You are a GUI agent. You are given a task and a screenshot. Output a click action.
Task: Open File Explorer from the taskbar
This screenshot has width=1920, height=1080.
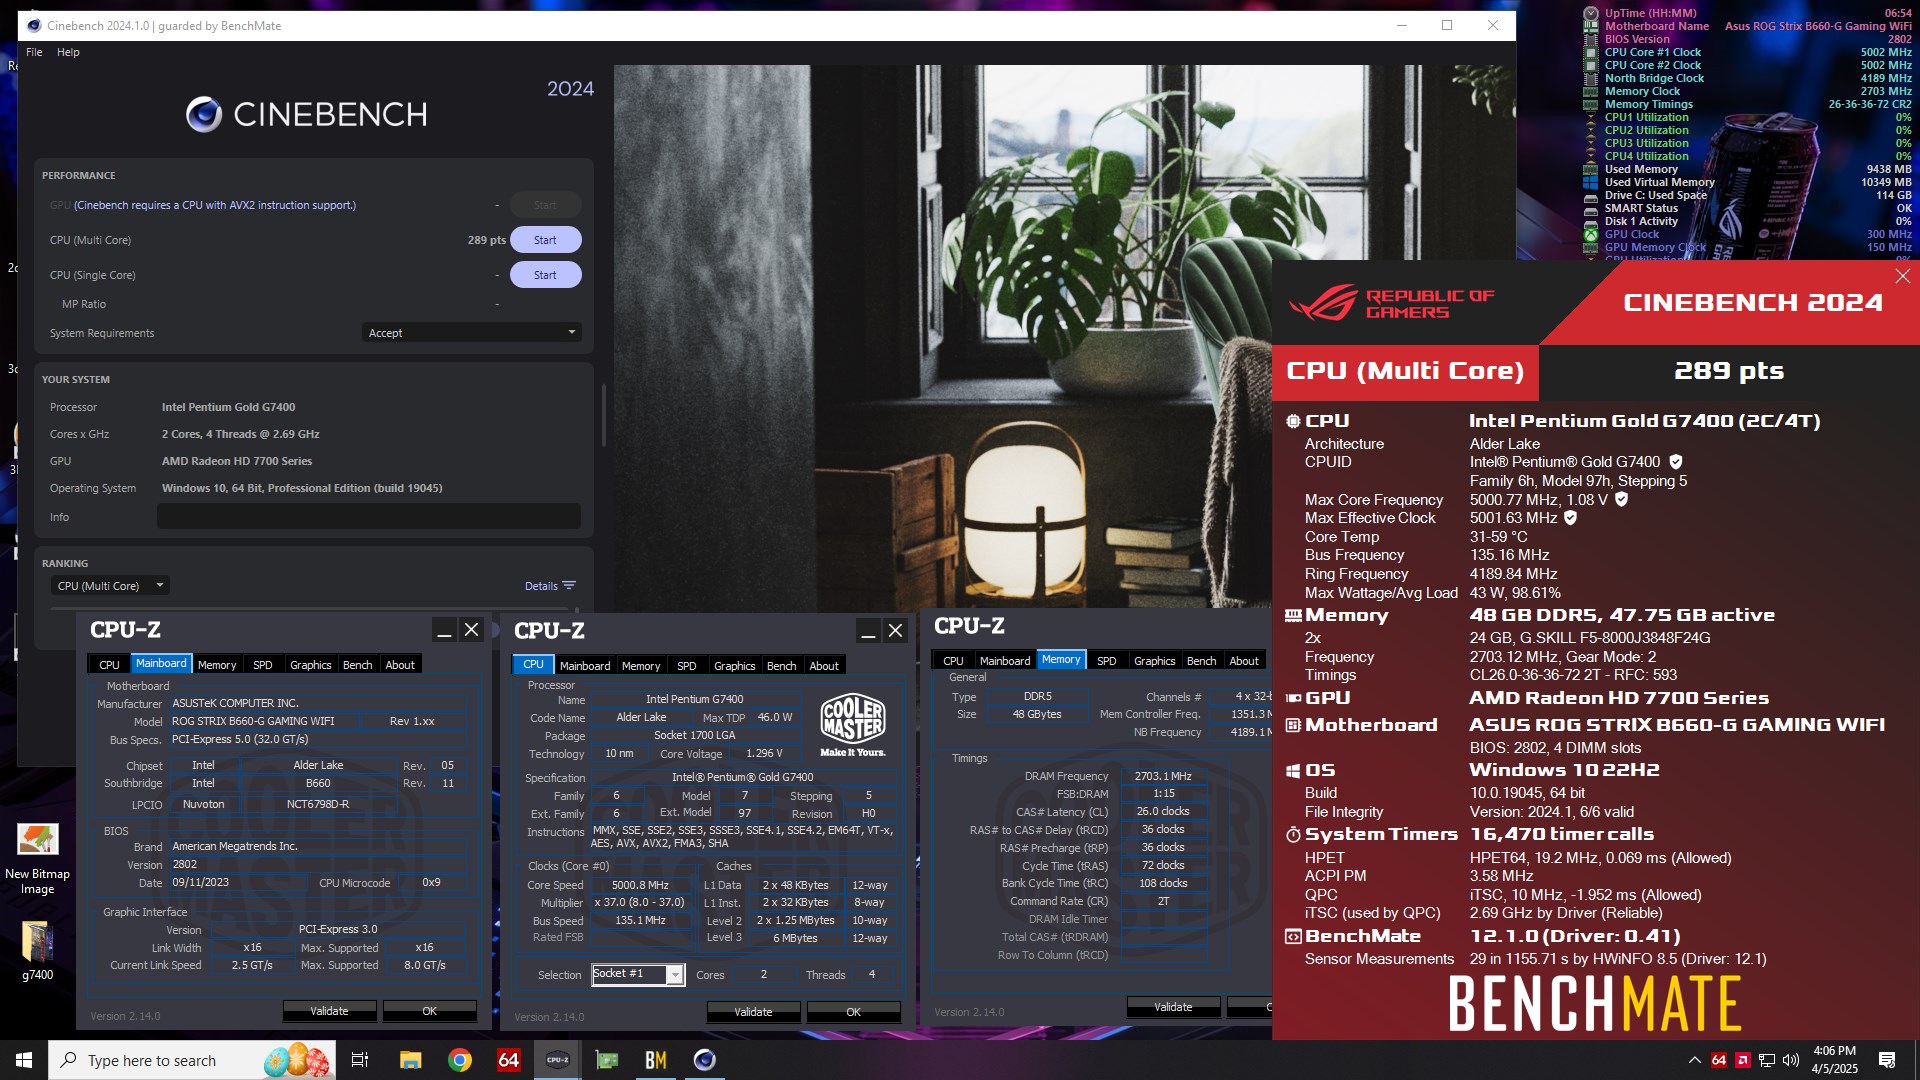tap(410, 1060)
